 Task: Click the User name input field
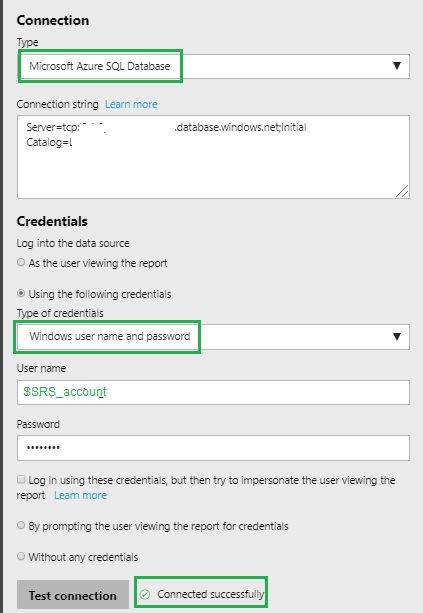click(213, 392)
